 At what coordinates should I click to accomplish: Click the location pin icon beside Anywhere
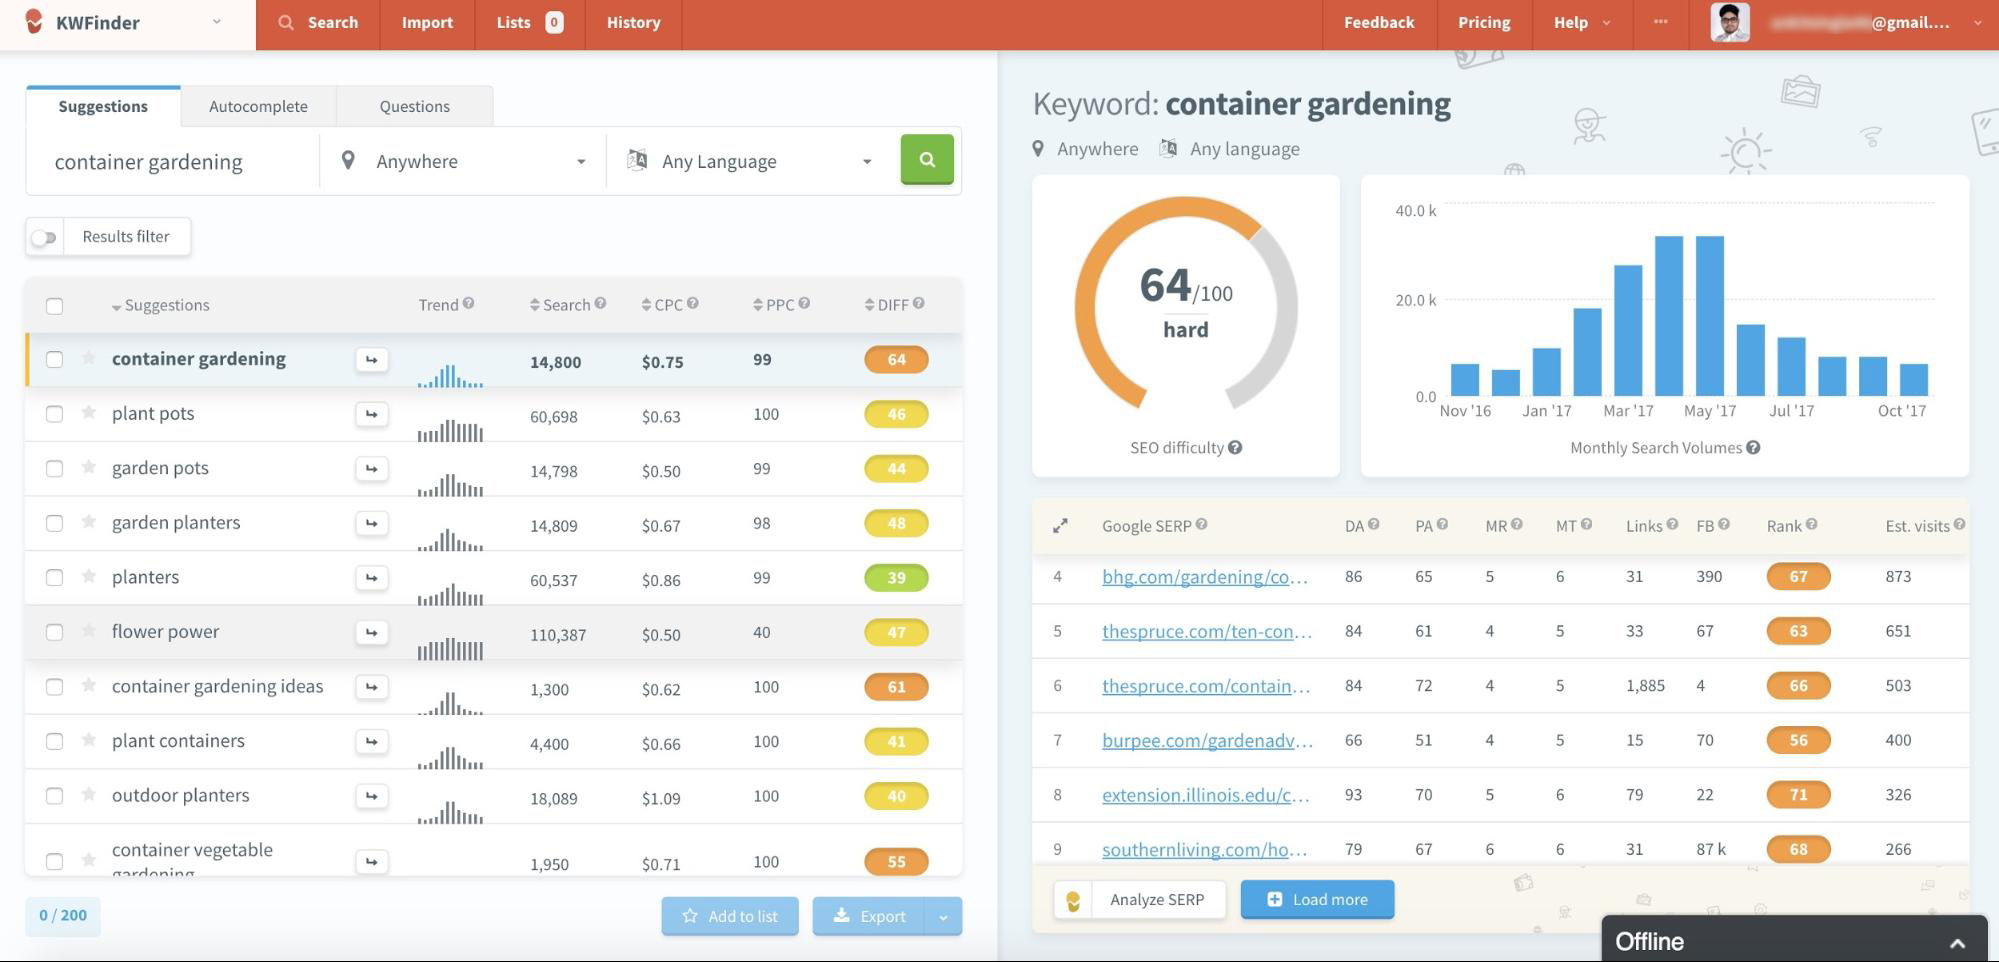point(350,160)
